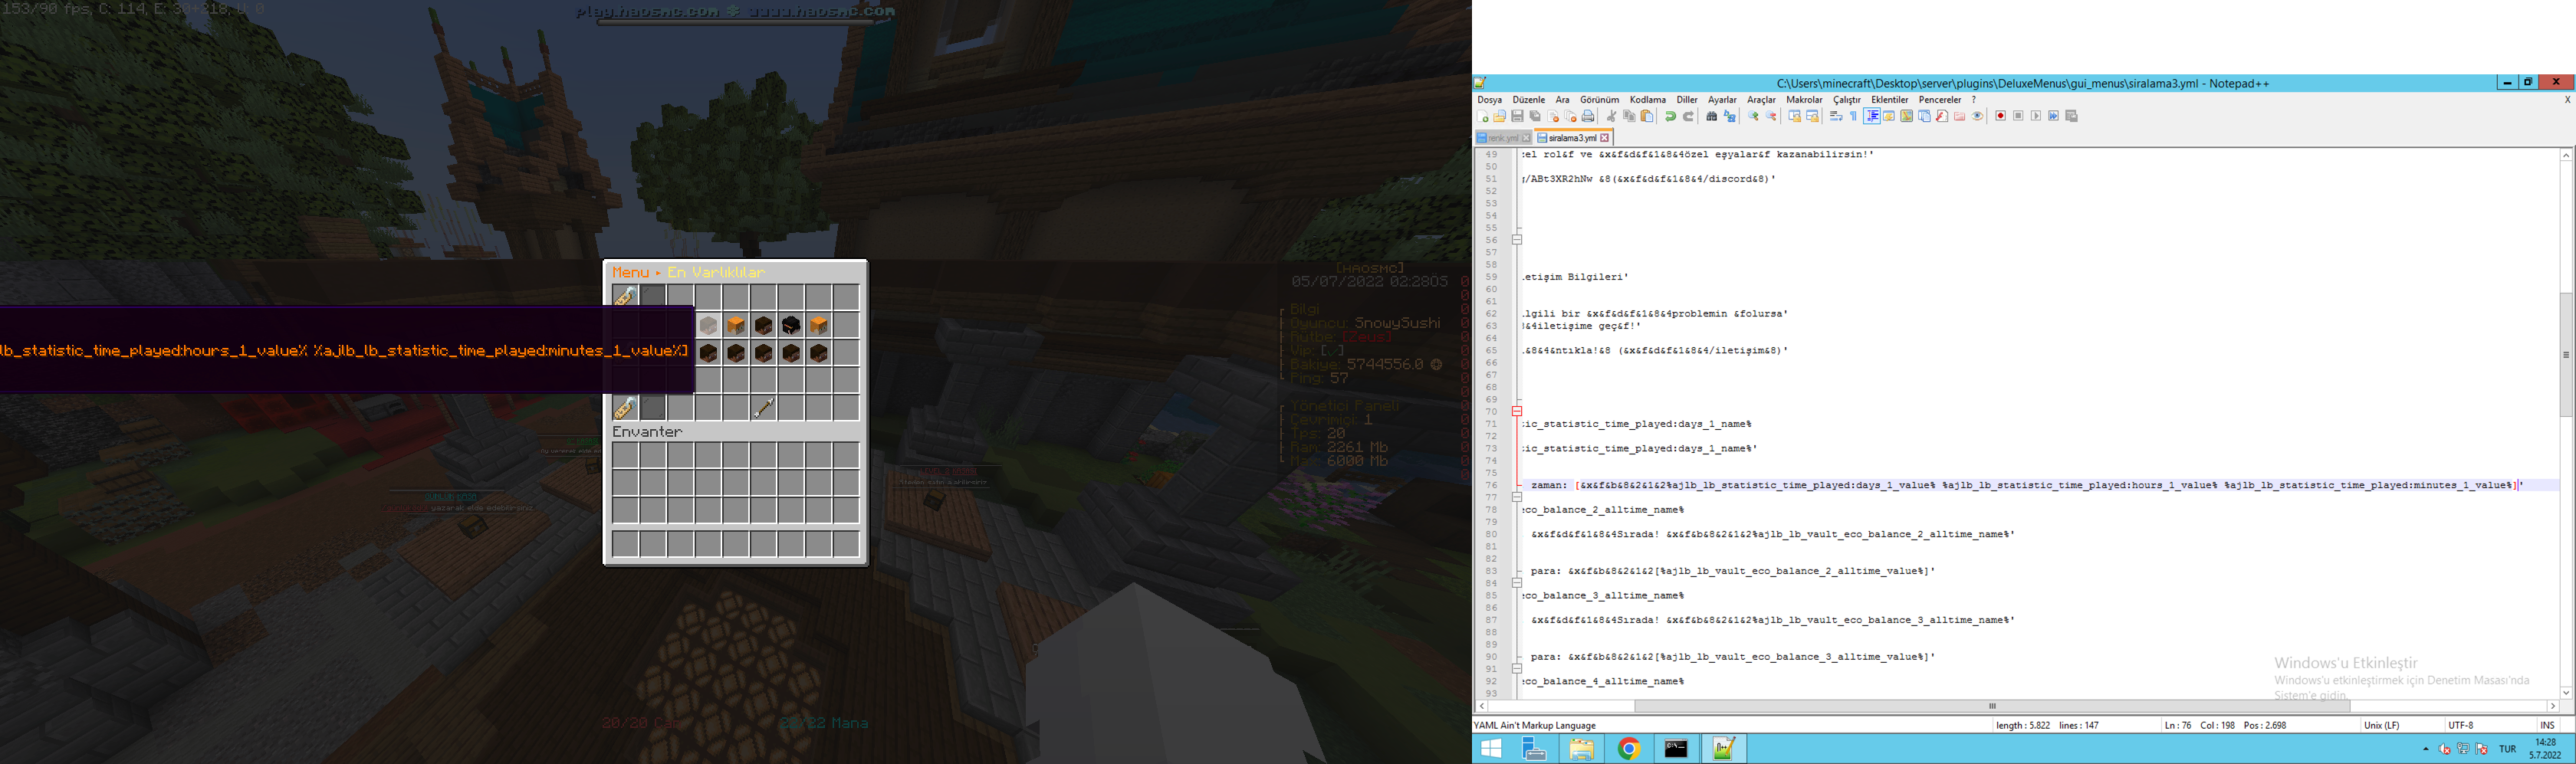This screenshot has height=764, width=2576.
Task: Click the Copy toolbar icon
Action: click(x=1629, y=116)
